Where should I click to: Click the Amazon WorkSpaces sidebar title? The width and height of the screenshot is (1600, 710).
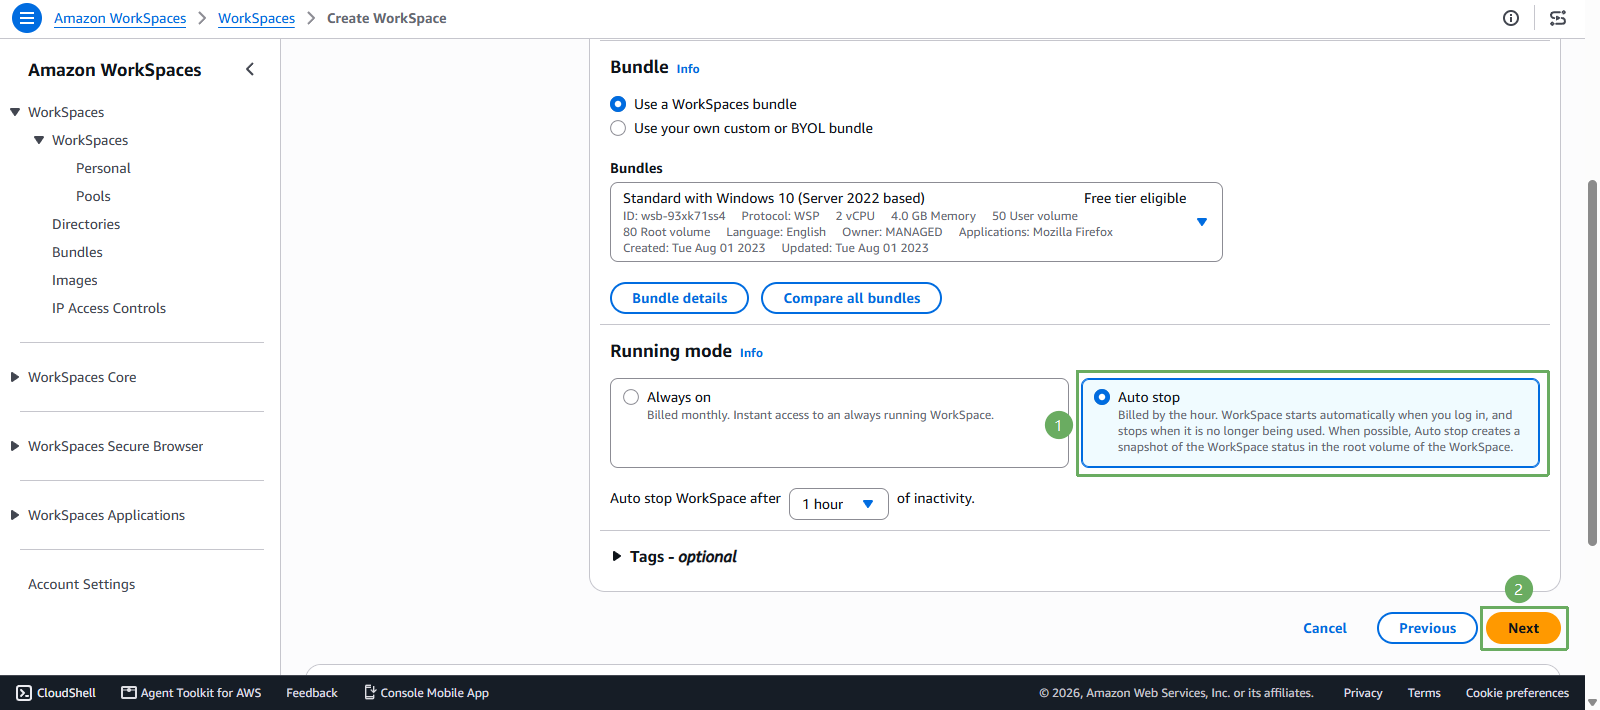[x=115, y=70]
